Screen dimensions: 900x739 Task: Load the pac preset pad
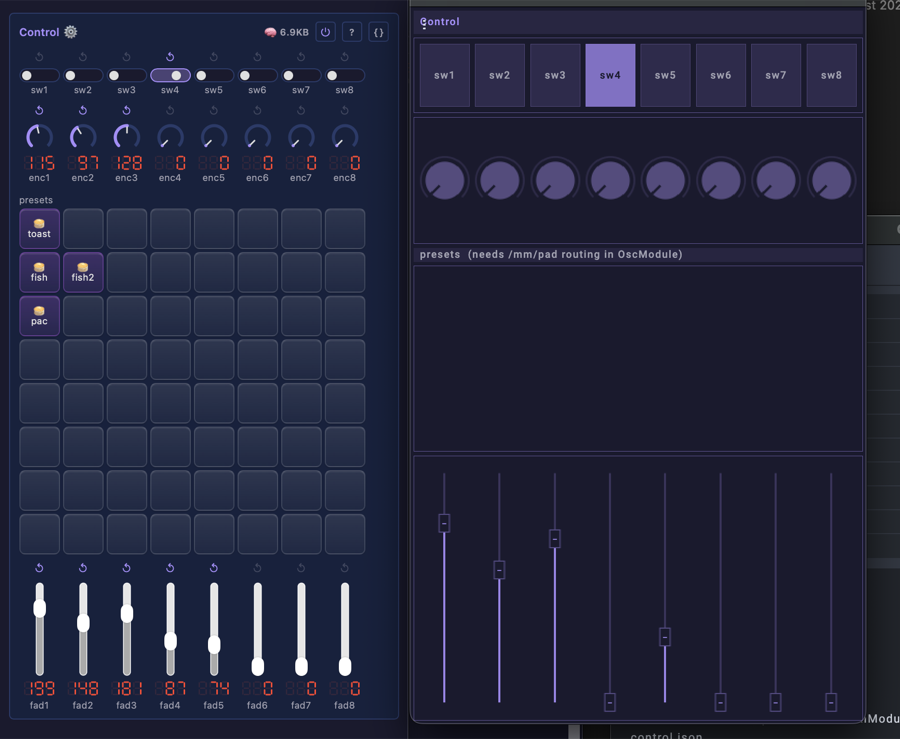tap(39, 316)
